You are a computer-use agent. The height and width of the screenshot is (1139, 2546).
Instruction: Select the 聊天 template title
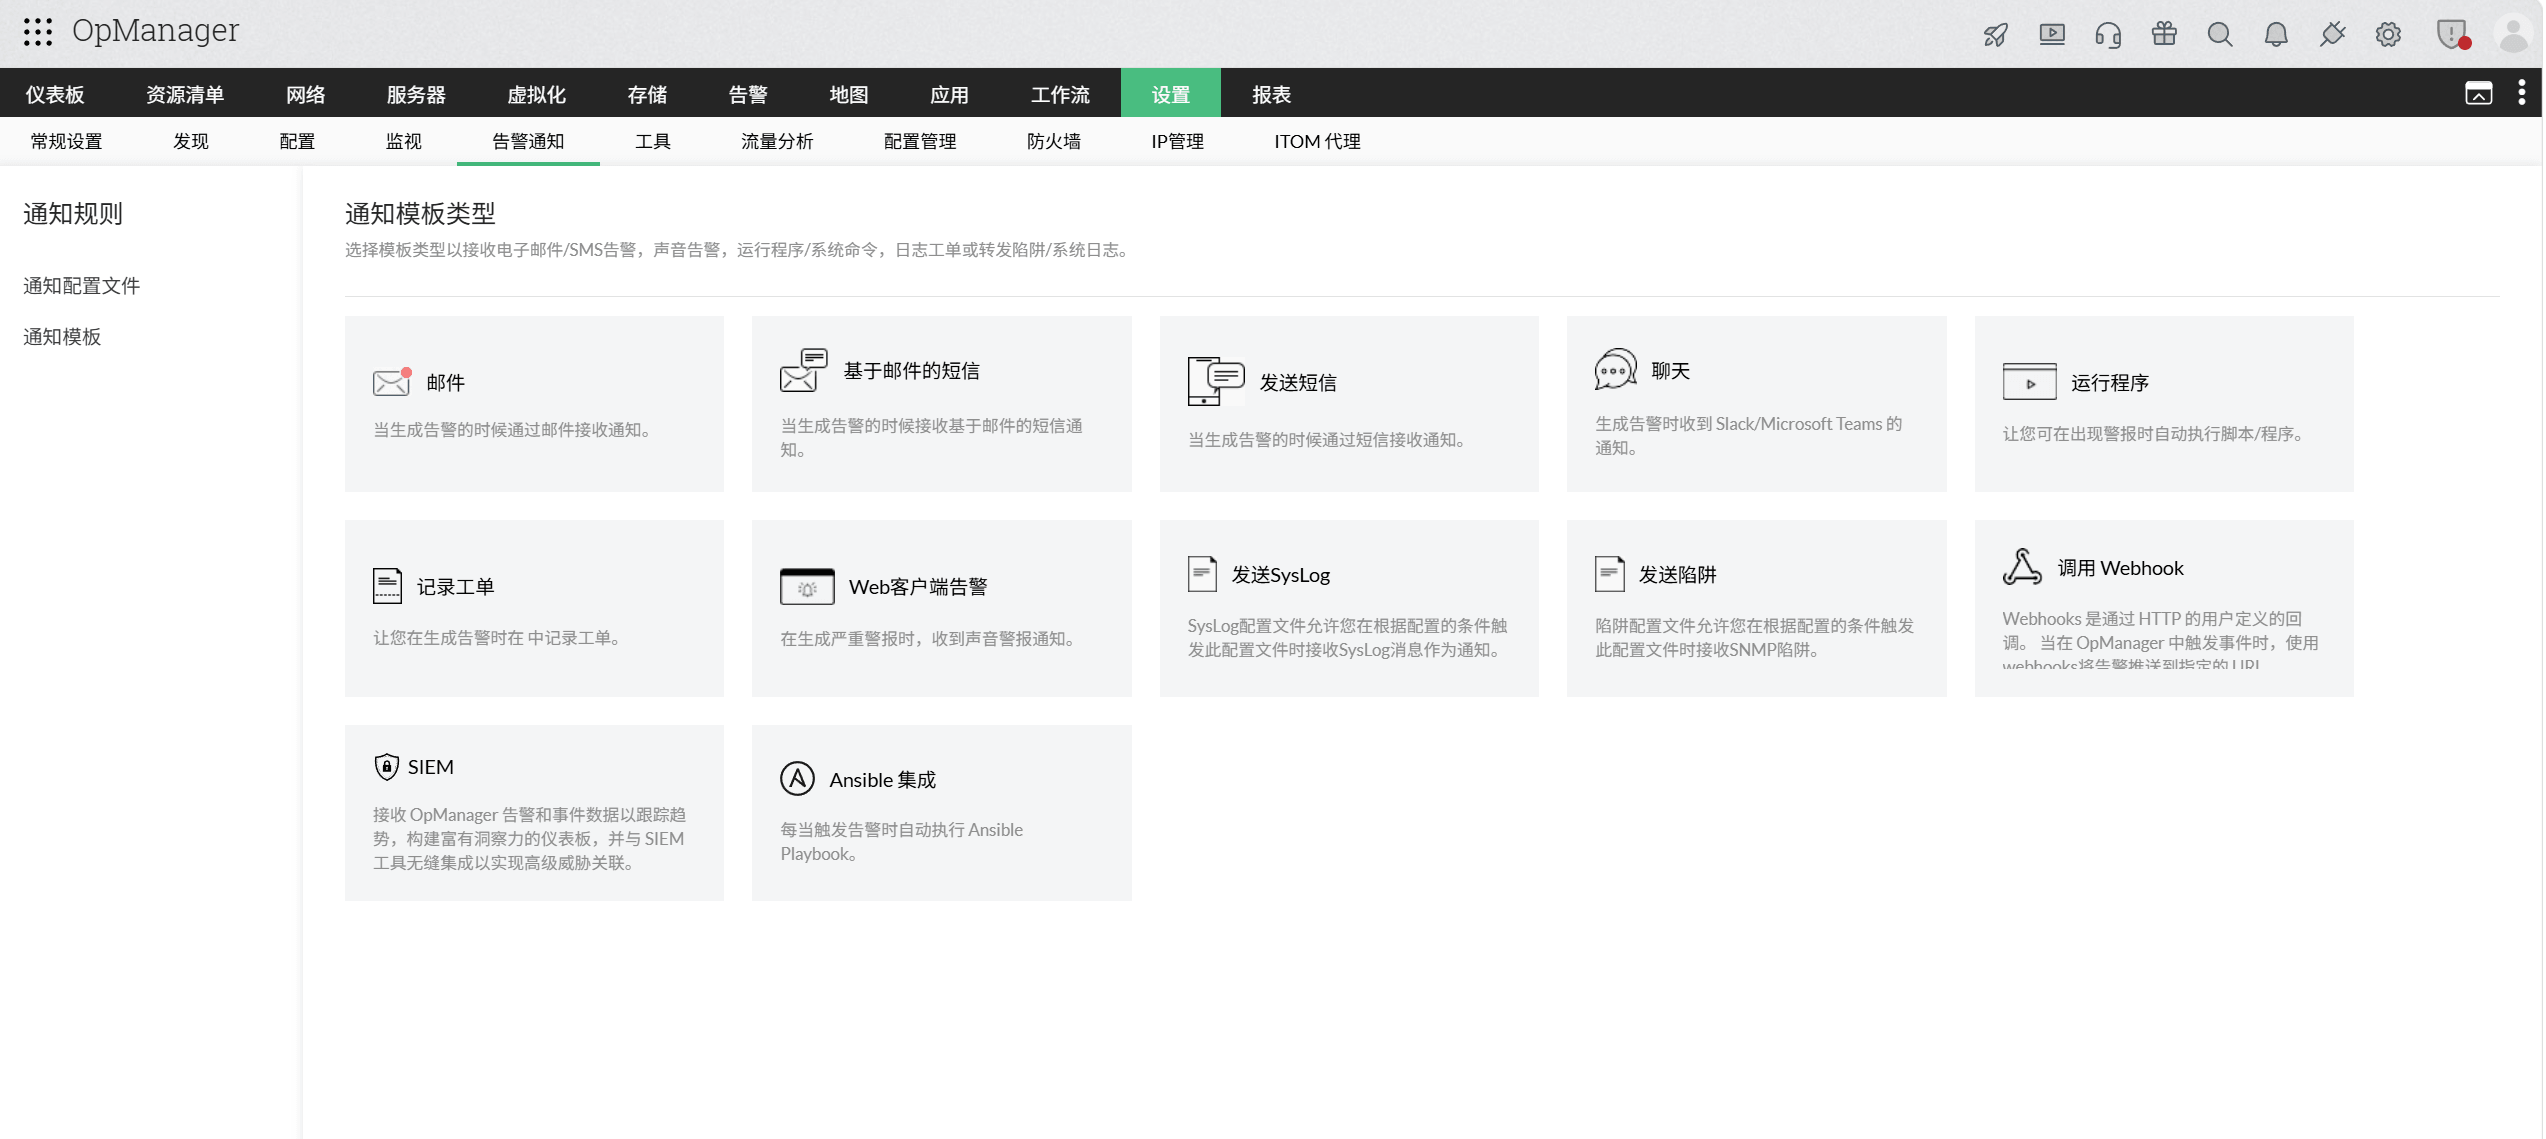[x=1670, y=370]
